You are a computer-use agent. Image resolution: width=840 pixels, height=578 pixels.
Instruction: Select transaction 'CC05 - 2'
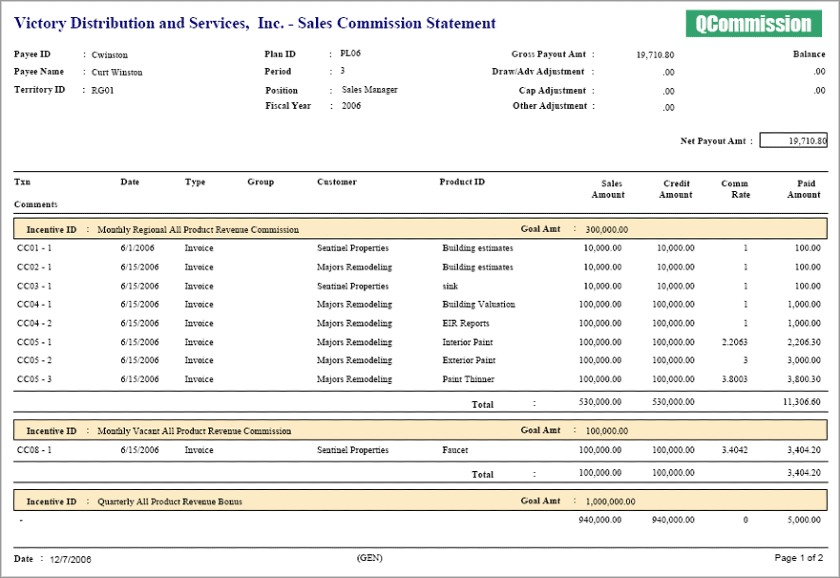click(34, 360)
